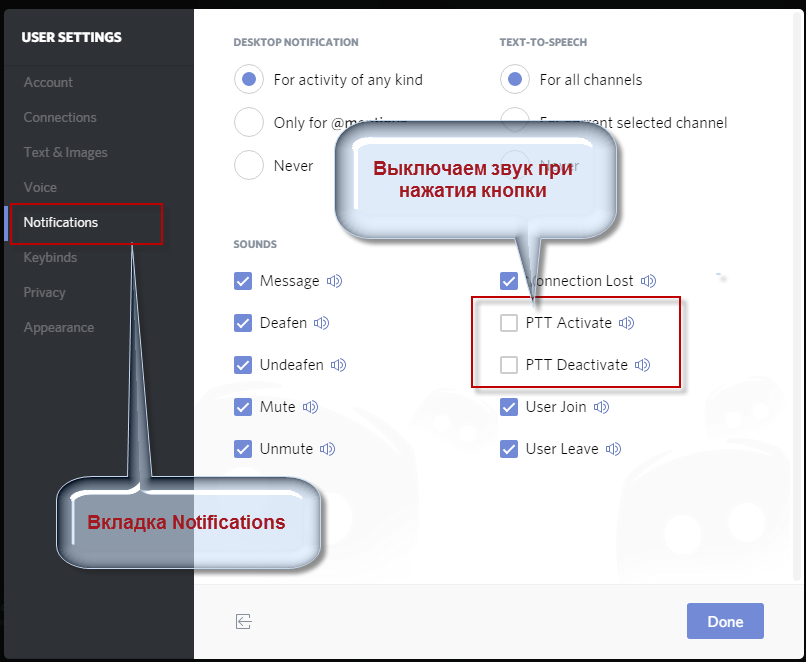Screen dimensions: 806x662
Task: Select Never under Desktop Notification
Action: (249, 165)
